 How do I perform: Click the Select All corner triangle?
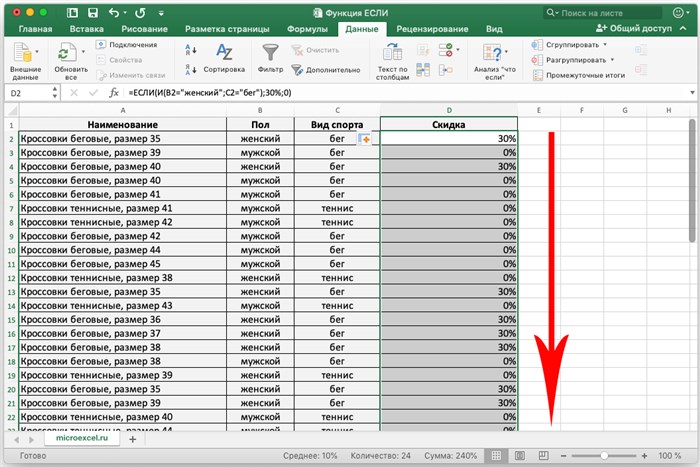[12, 110]
